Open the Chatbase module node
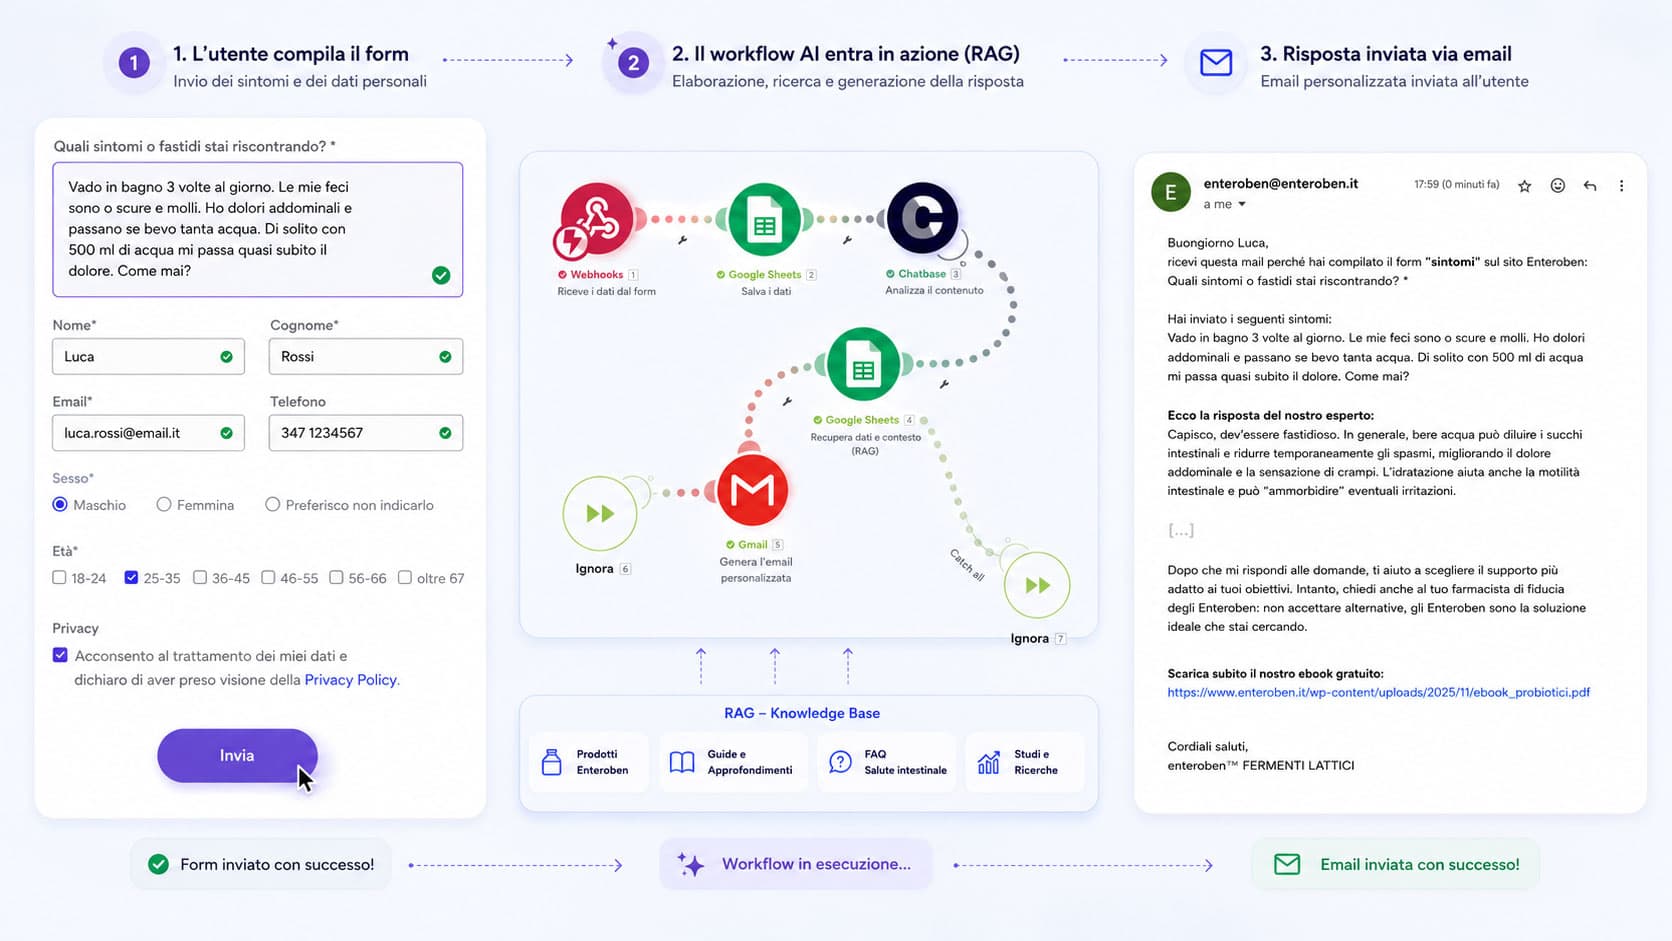The image size is (1672, 941). pyautogui.click(x=922, y=218)
